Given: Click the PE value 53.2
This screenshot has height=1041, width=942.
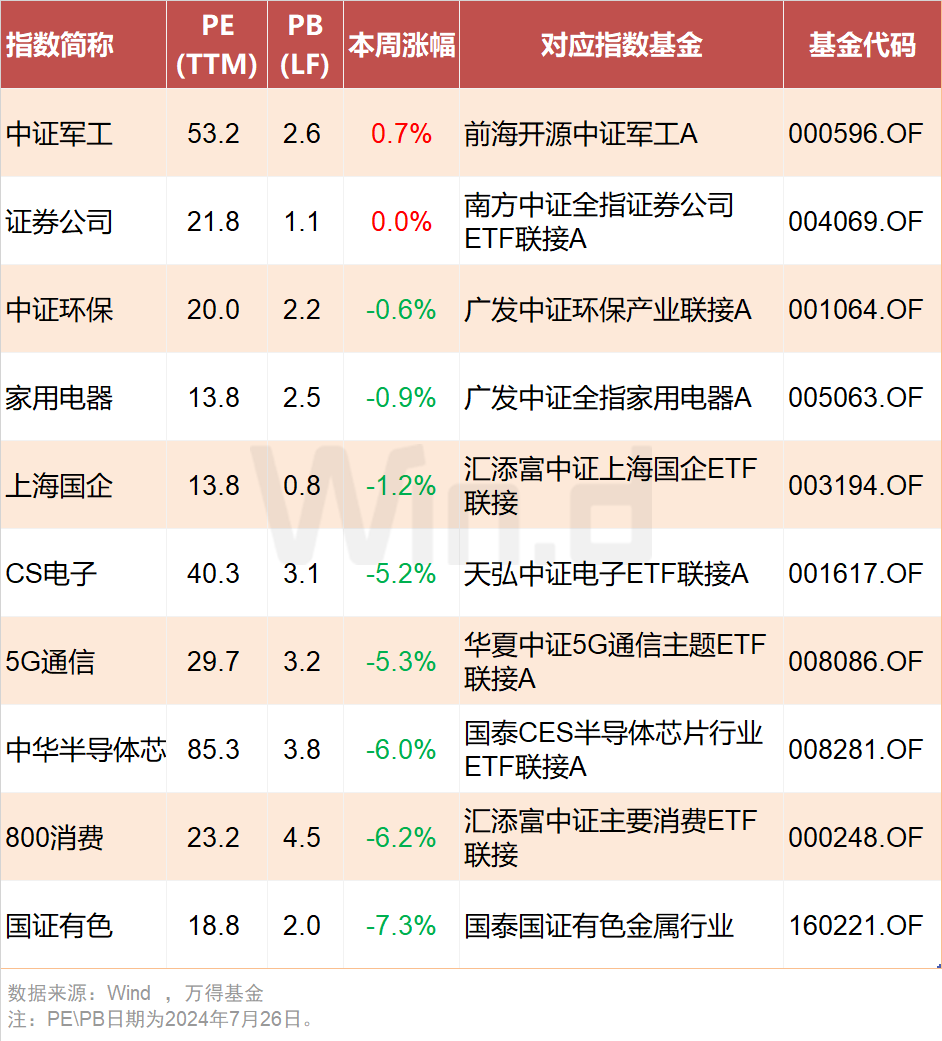Looking at the screenshot, I should (x=213, y=134).
